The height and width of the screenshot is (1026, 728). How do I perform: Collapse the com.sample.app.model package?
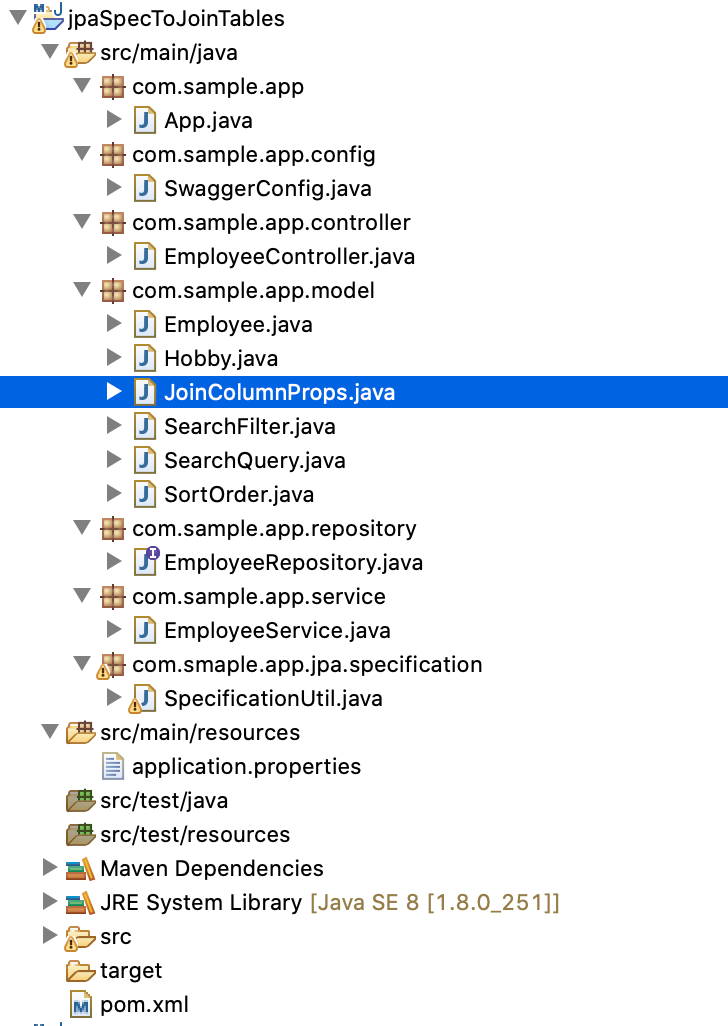coord(82,290)
